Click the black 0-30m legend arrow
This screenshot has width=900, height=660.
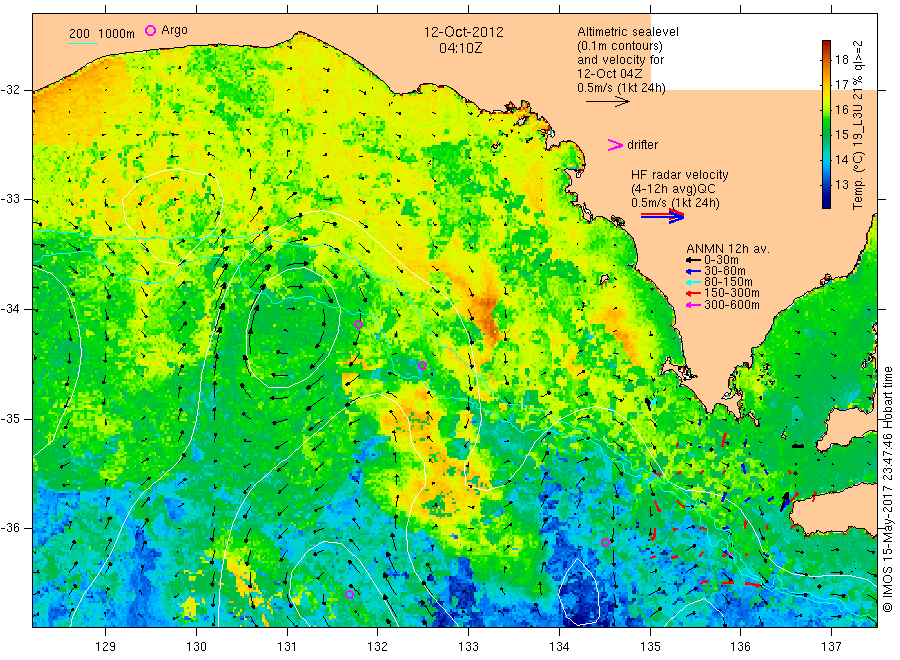[x=693, y=260]
